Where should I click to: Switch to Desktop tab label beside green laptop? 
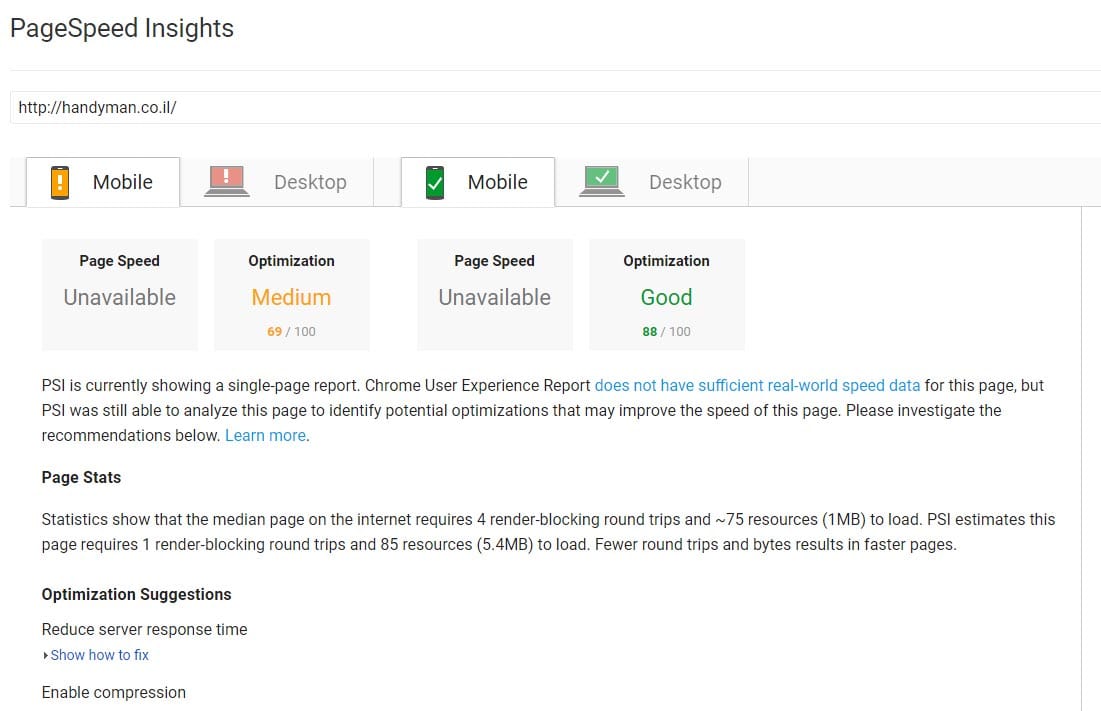tap(685, 182)
